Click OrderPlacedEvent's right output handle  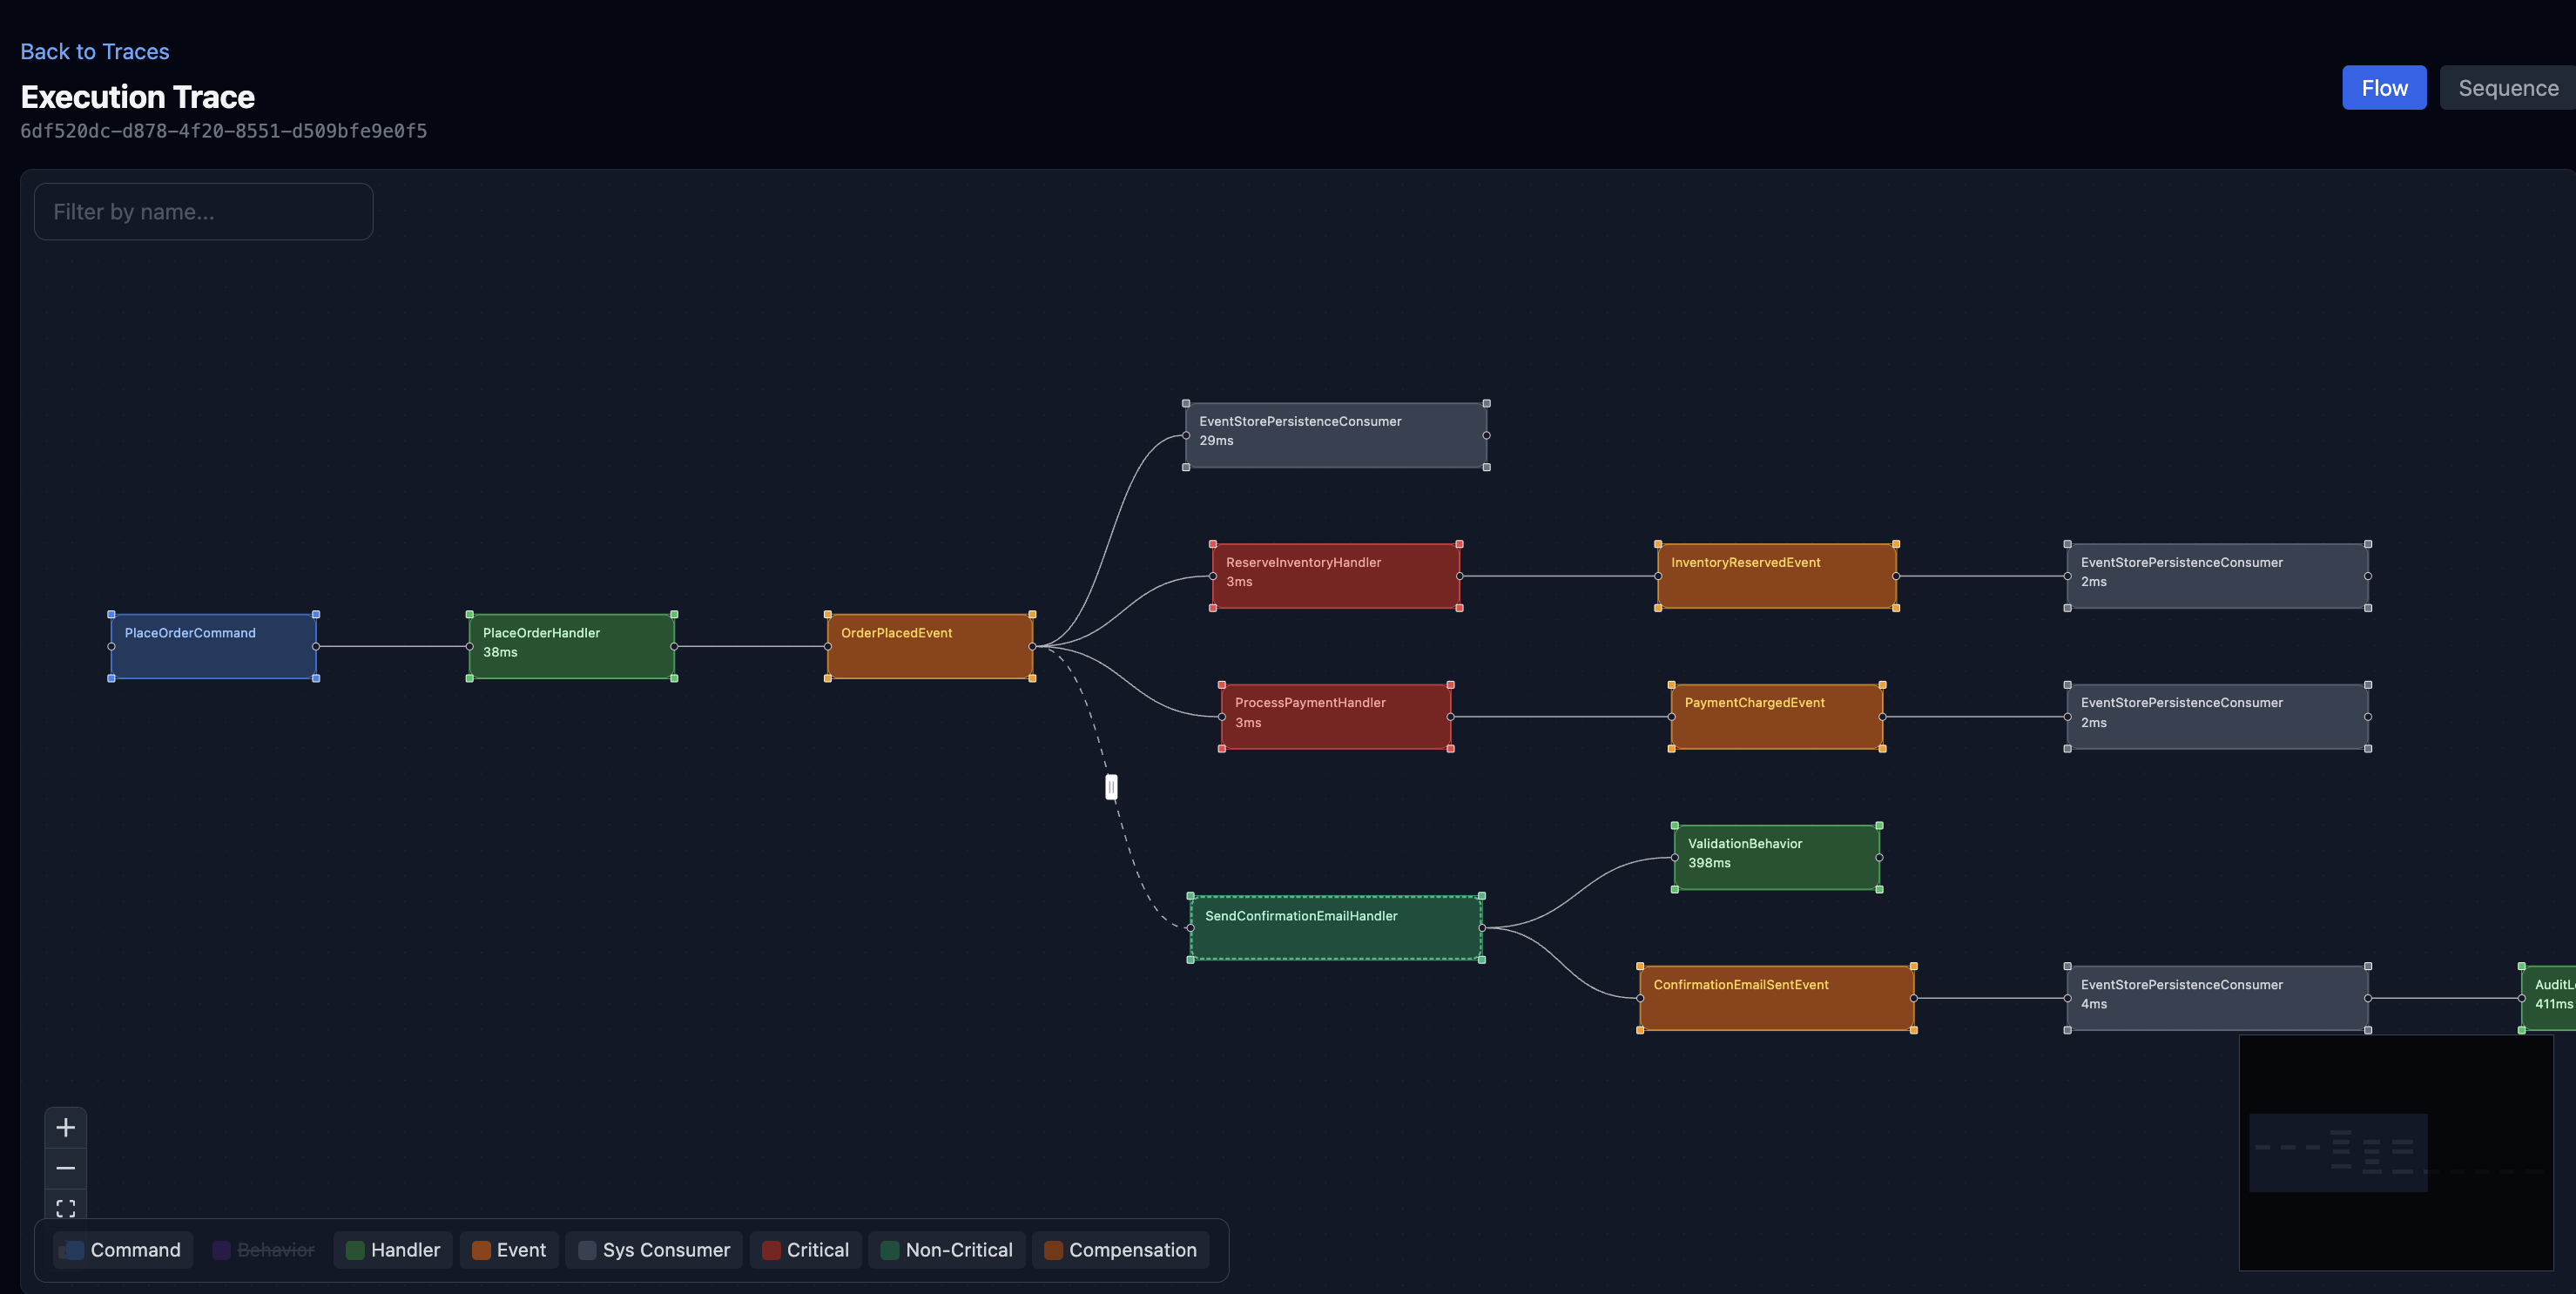1033,646
